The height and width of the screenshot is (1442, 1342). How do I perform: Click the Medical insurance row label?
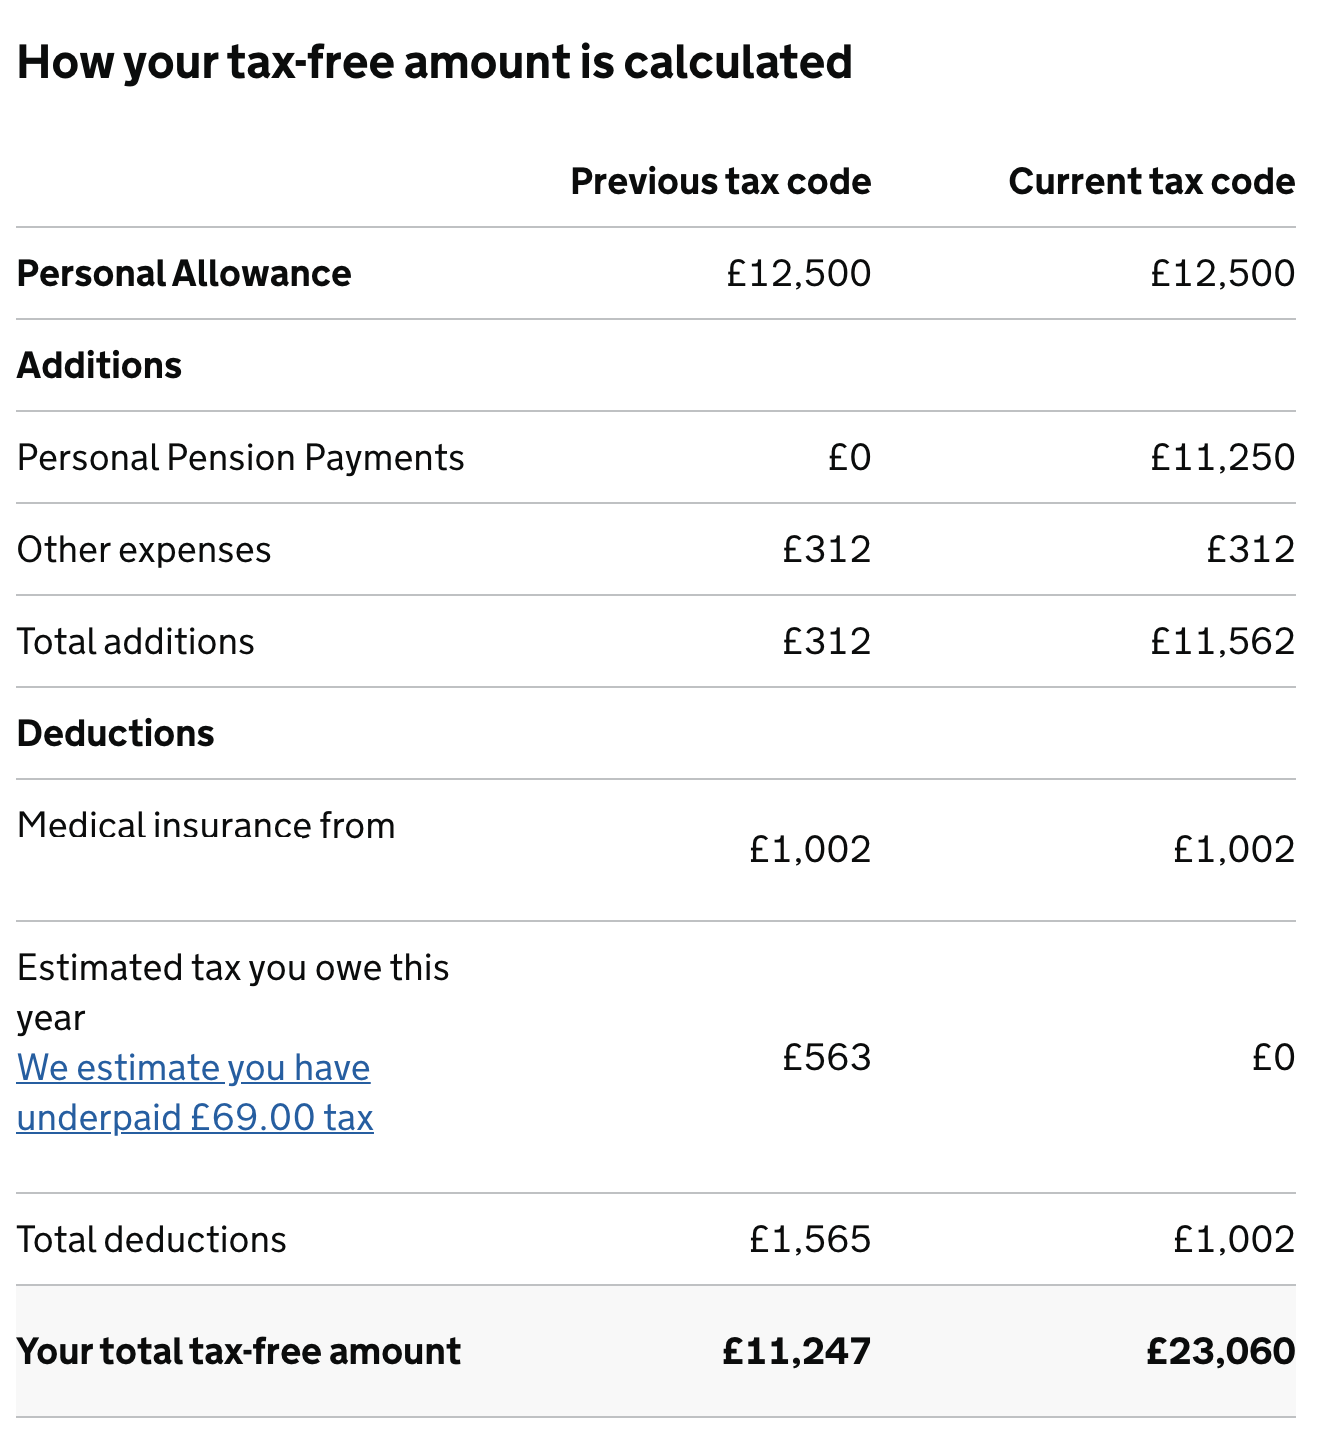point(206,826)
